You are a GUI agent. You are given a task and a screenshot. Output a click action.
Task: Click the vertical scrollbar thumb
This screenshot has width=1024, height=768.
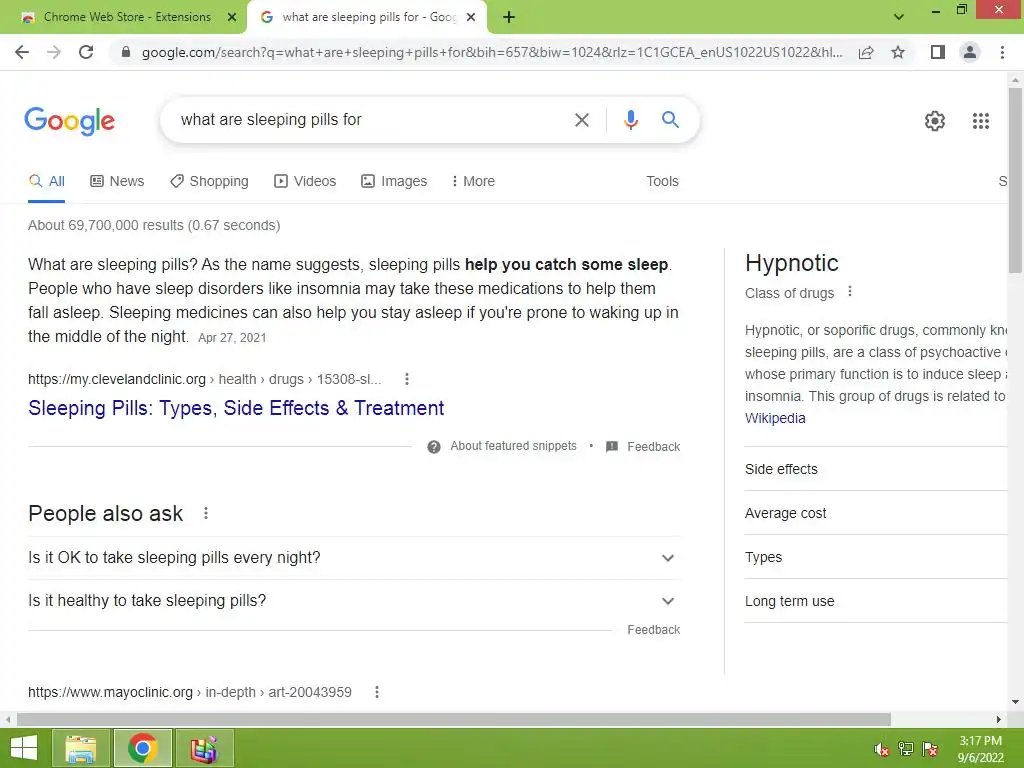pos(1014,180)
